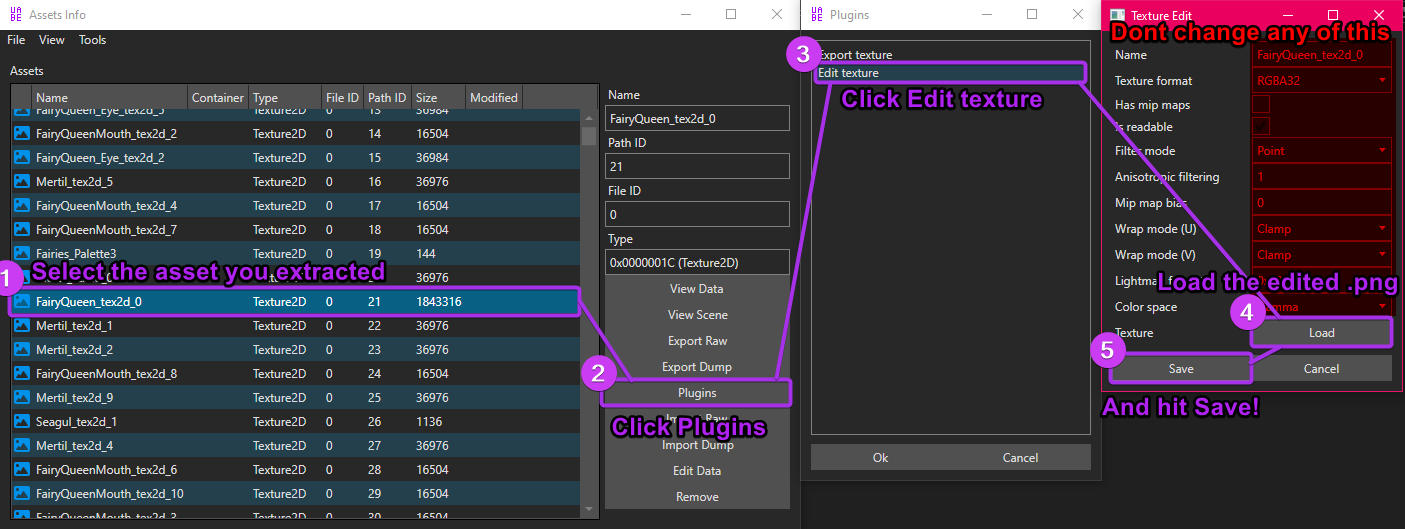Screen dimensions: 1405x529
Task: Click the Anisotropic filtering field
Action: [x=1322, y=177]
